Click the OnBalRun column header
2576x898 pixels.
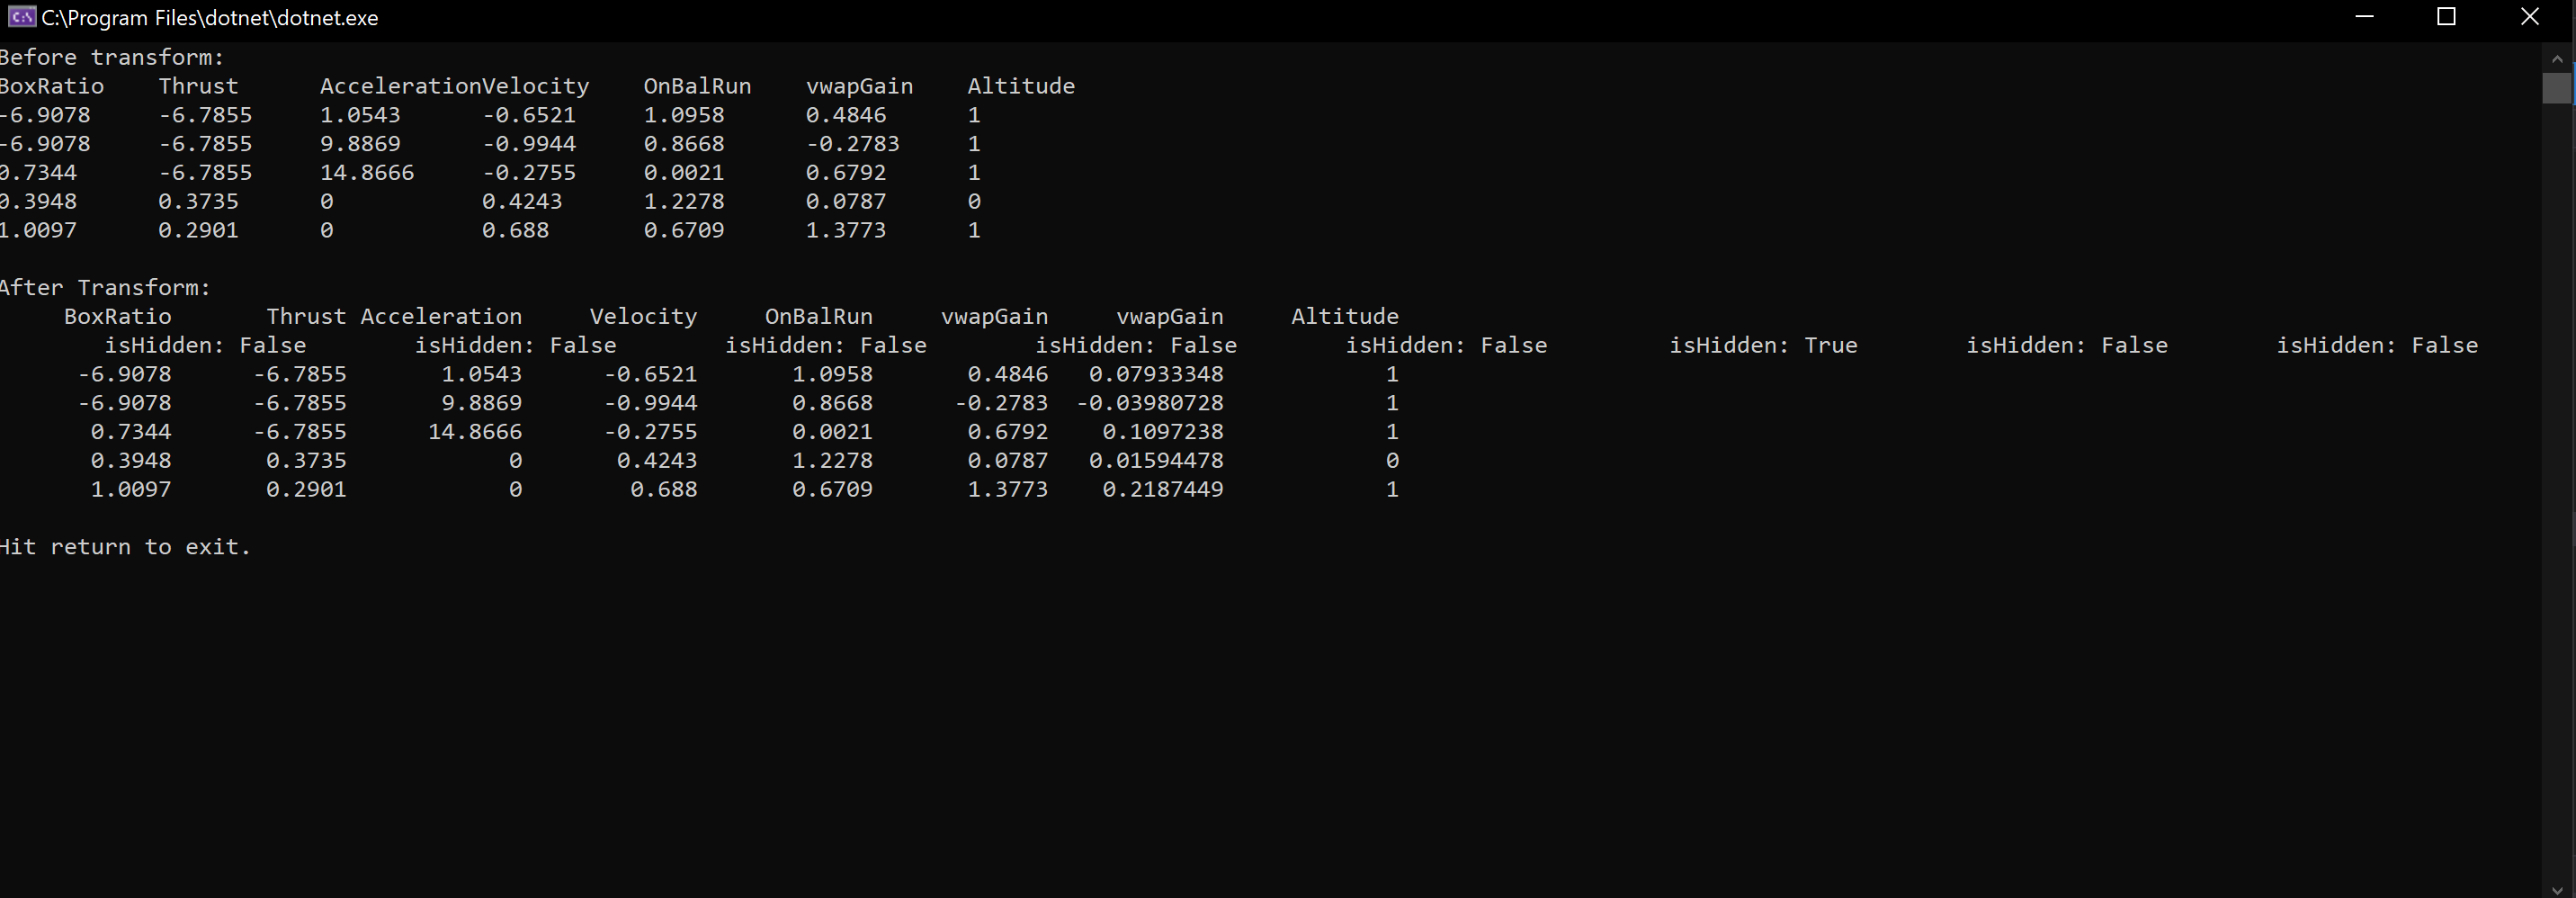818,316
